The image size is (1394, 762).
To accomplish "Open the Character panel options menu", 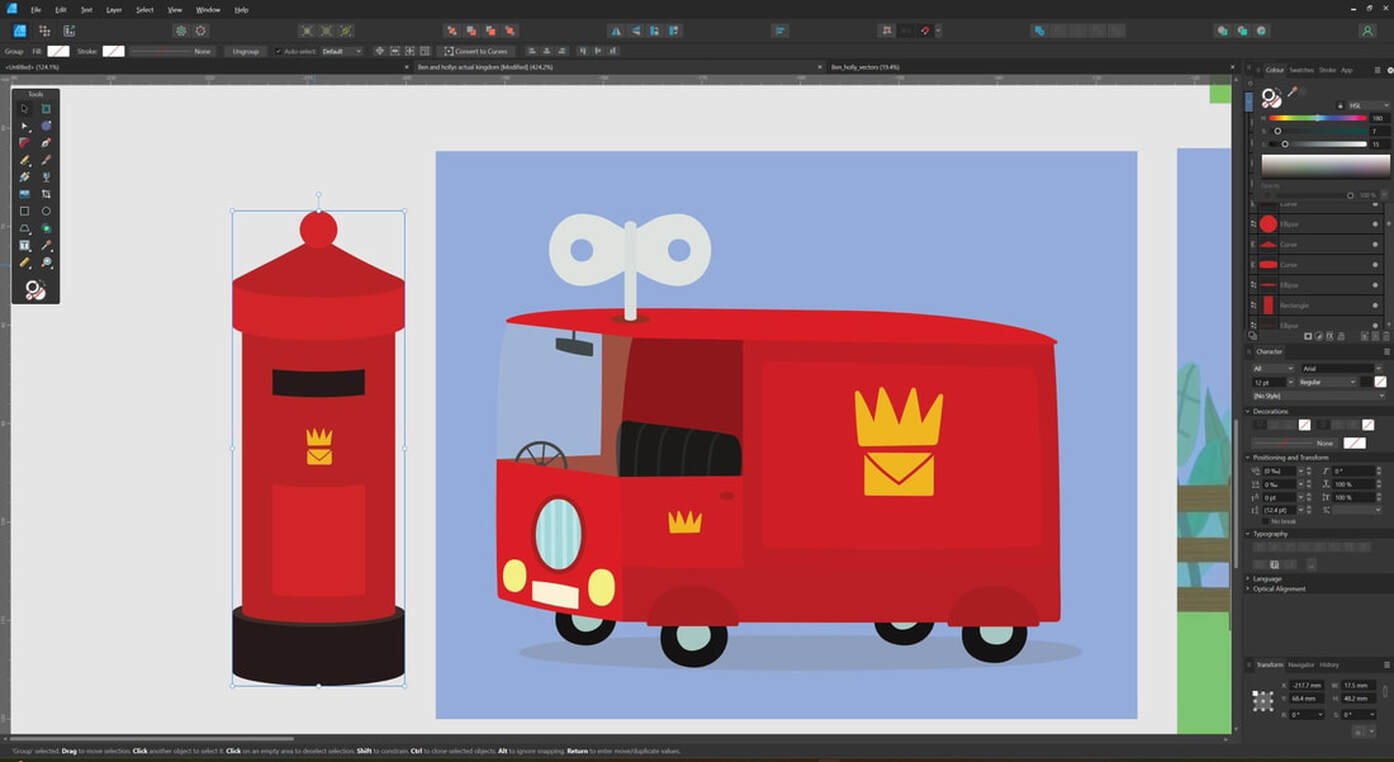I will pos(1386,352).
